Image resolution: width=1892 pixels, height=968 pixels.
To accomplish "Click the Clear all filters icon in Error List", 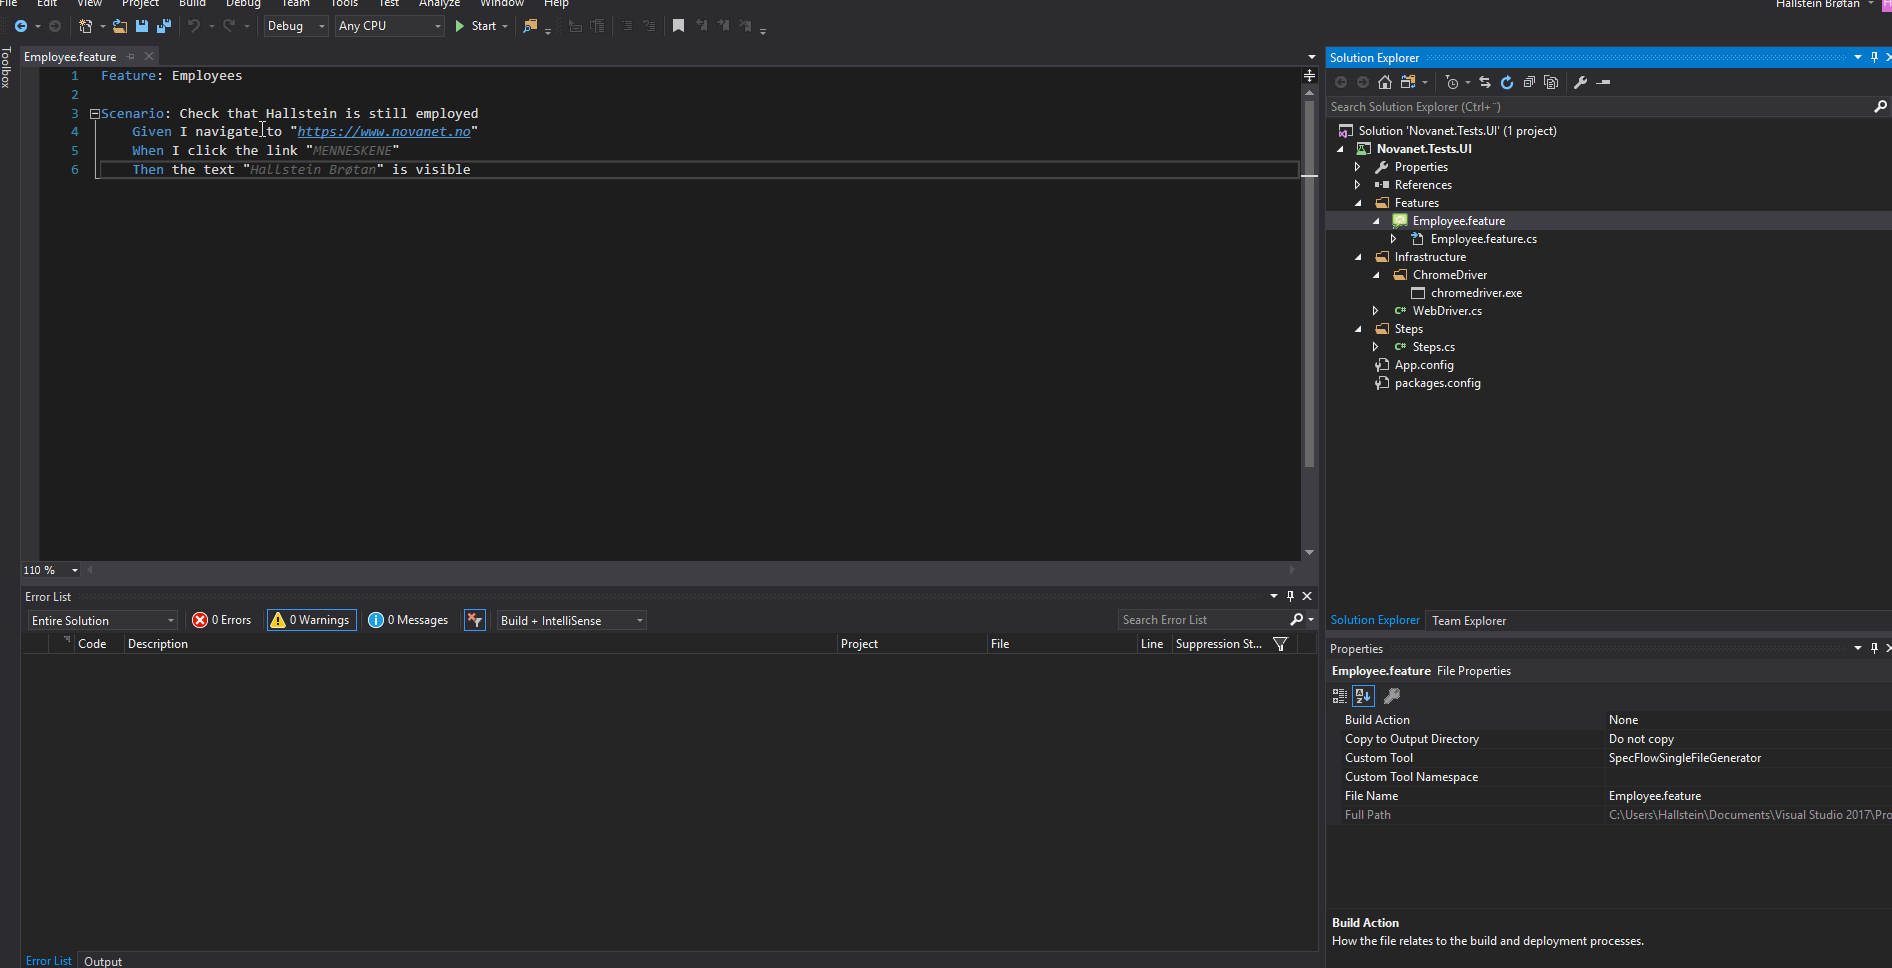I will click(475, 621).
